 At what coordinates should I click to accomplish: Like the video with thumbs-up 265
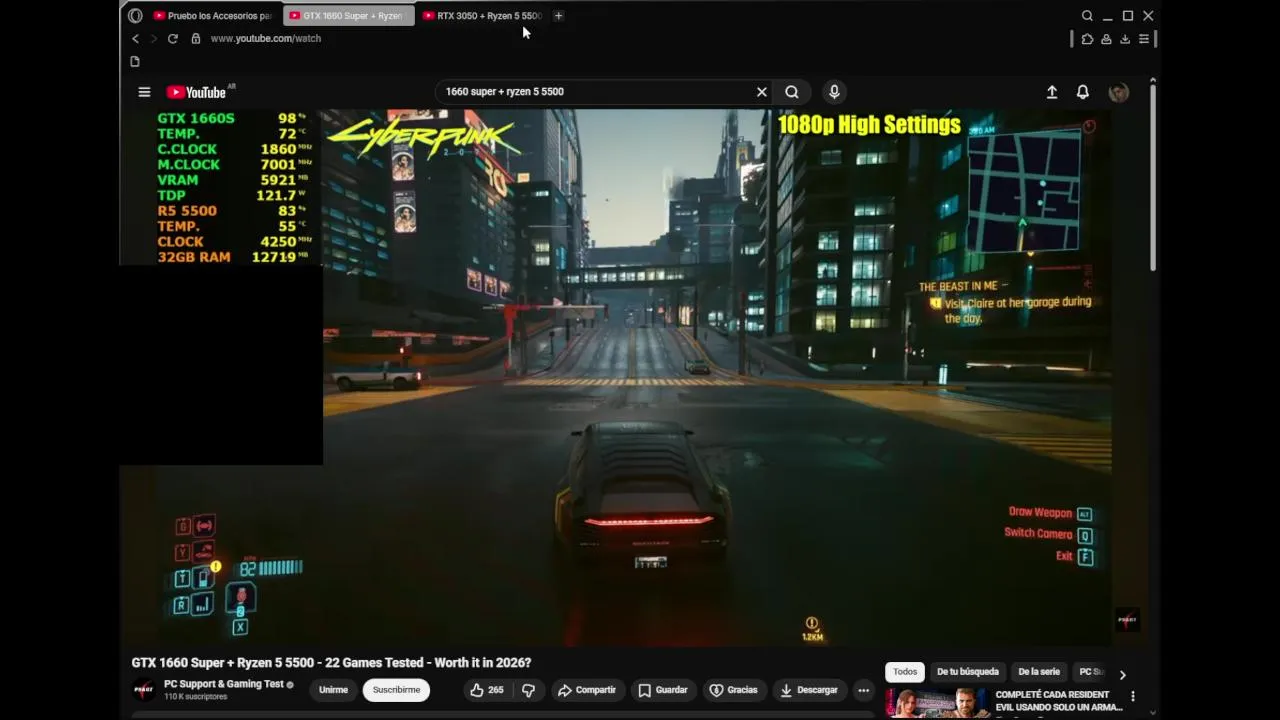pyautogui.click(x=486, y=690)
